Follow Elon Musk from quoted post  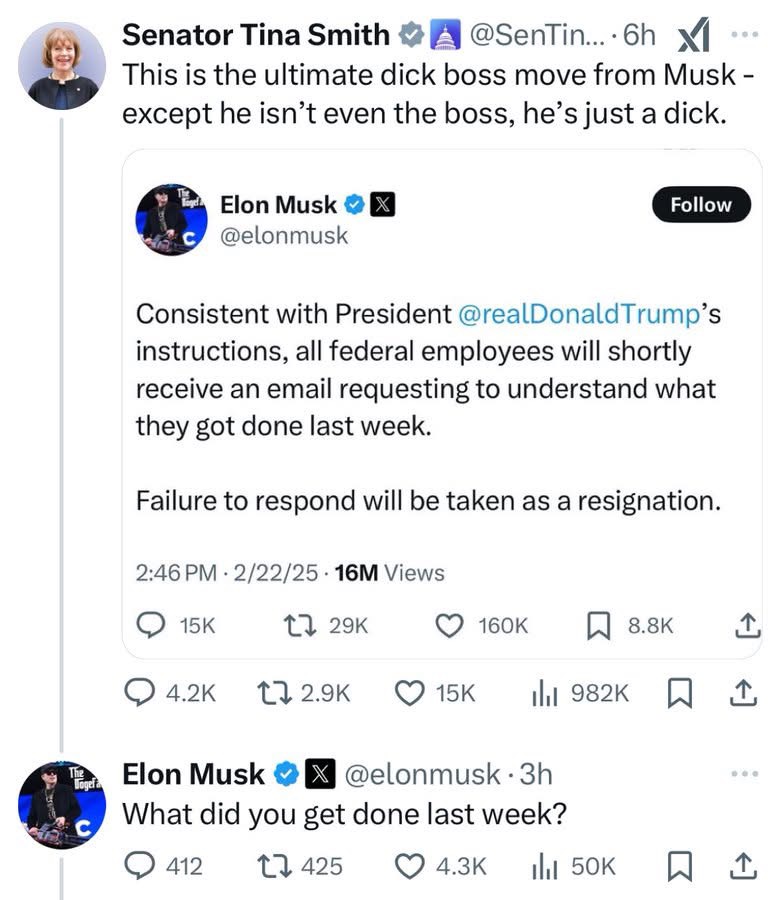point(700,204)
